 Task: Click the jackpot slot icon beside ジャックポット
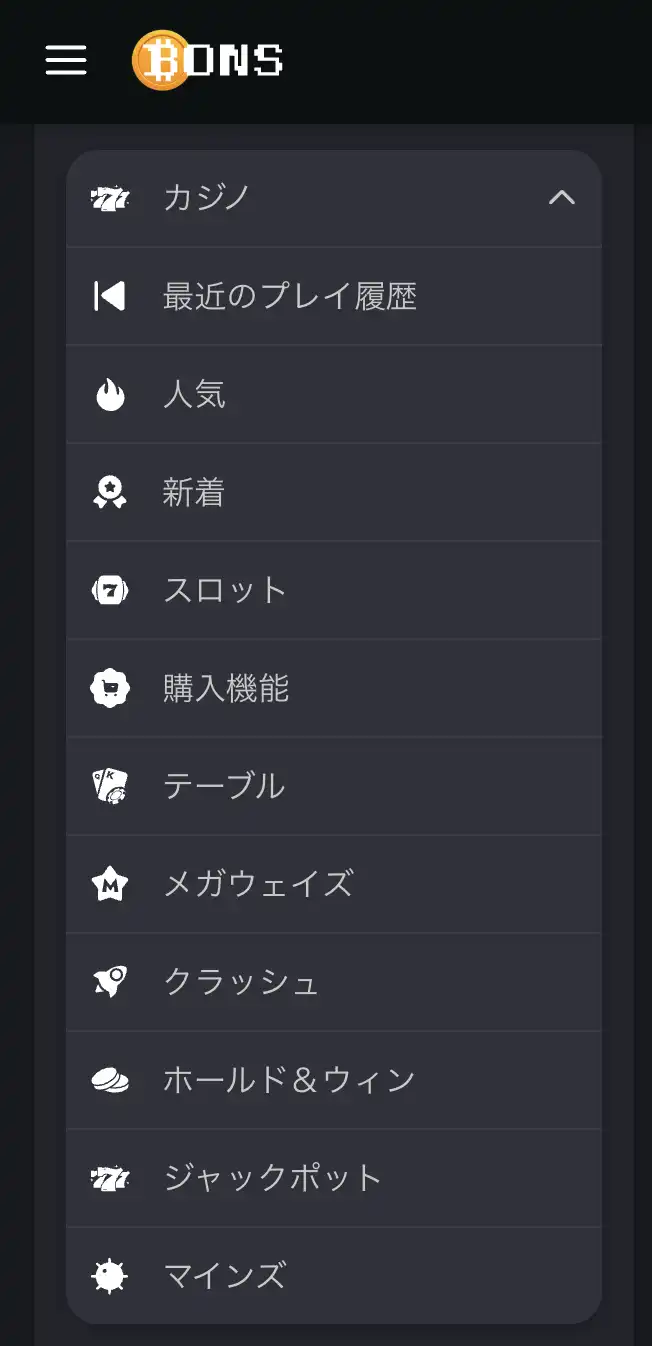(x=110, y=1178)
